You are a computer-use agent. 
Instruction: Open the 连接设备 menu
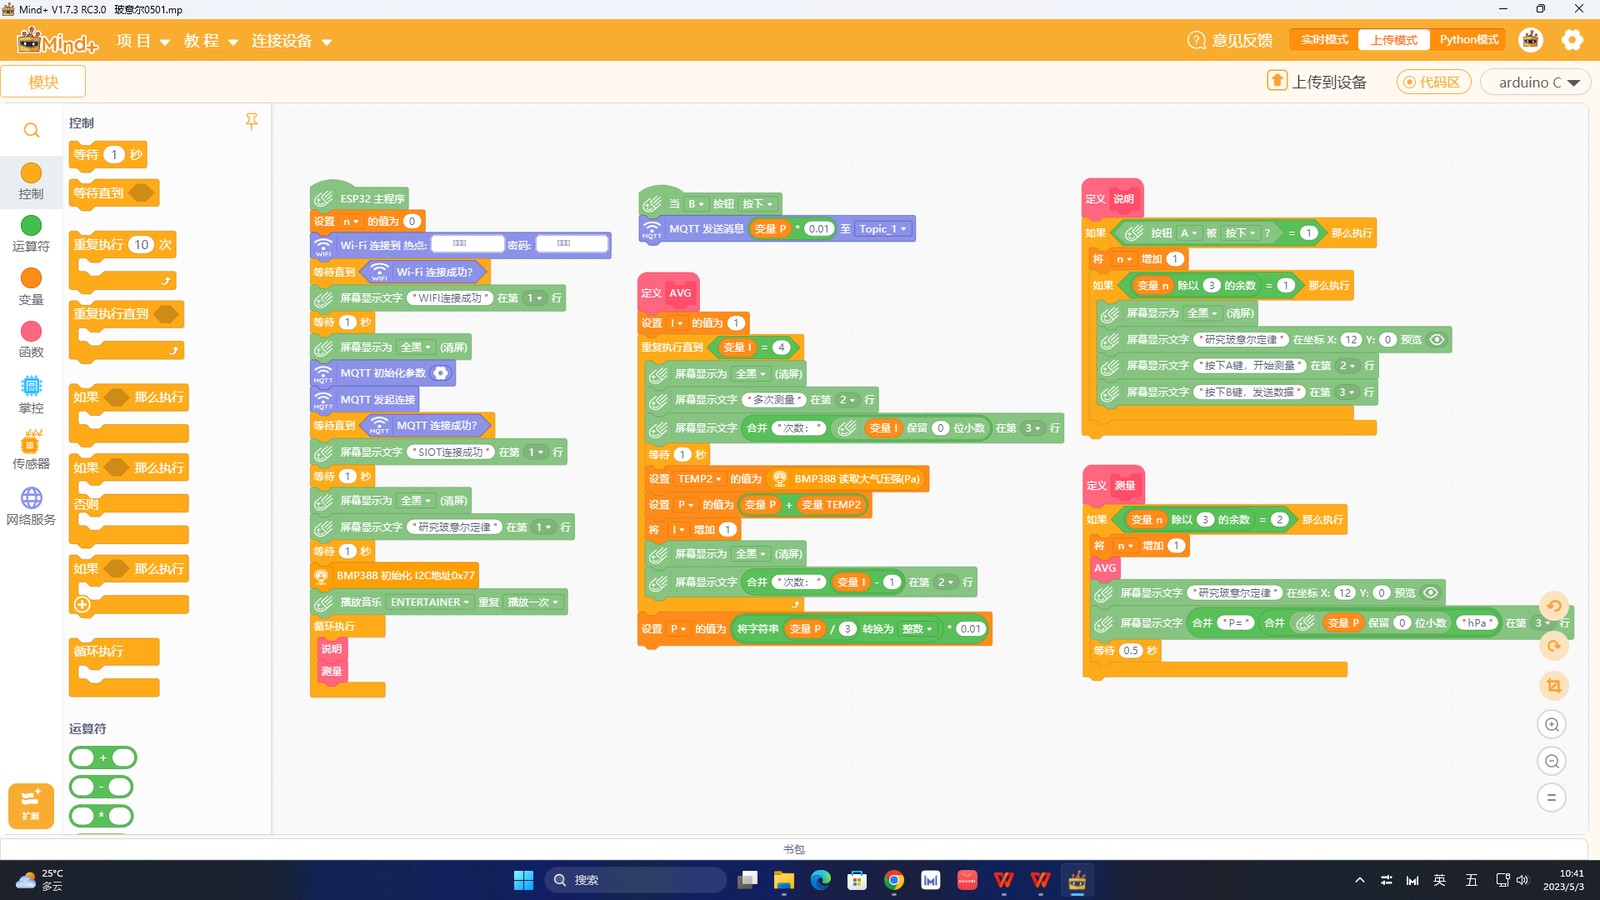click(291, 41)
